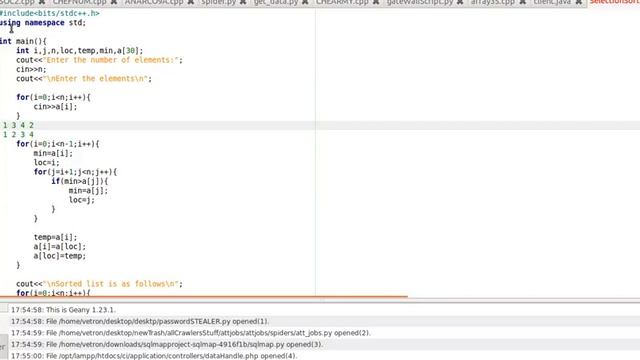Click the 'for(j=i+1;j<n;j++){' line
This screenshot has width=640, height=360.
(75, 172)
